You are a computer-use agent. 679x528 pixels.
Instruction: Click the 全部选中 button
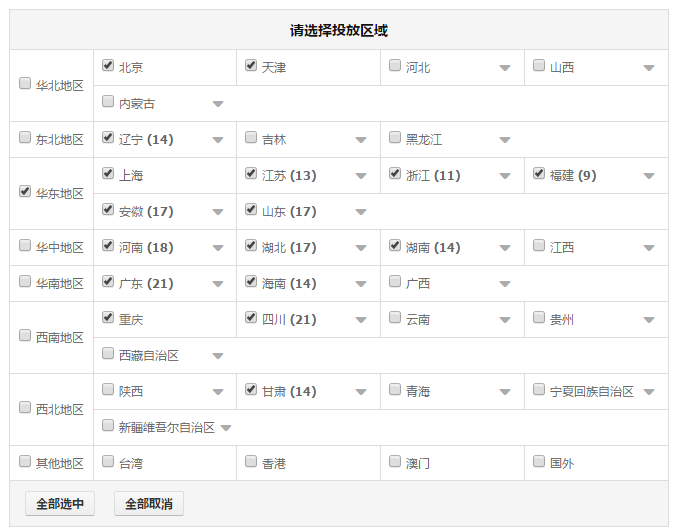pyautogui.click(x=60, y=504)
